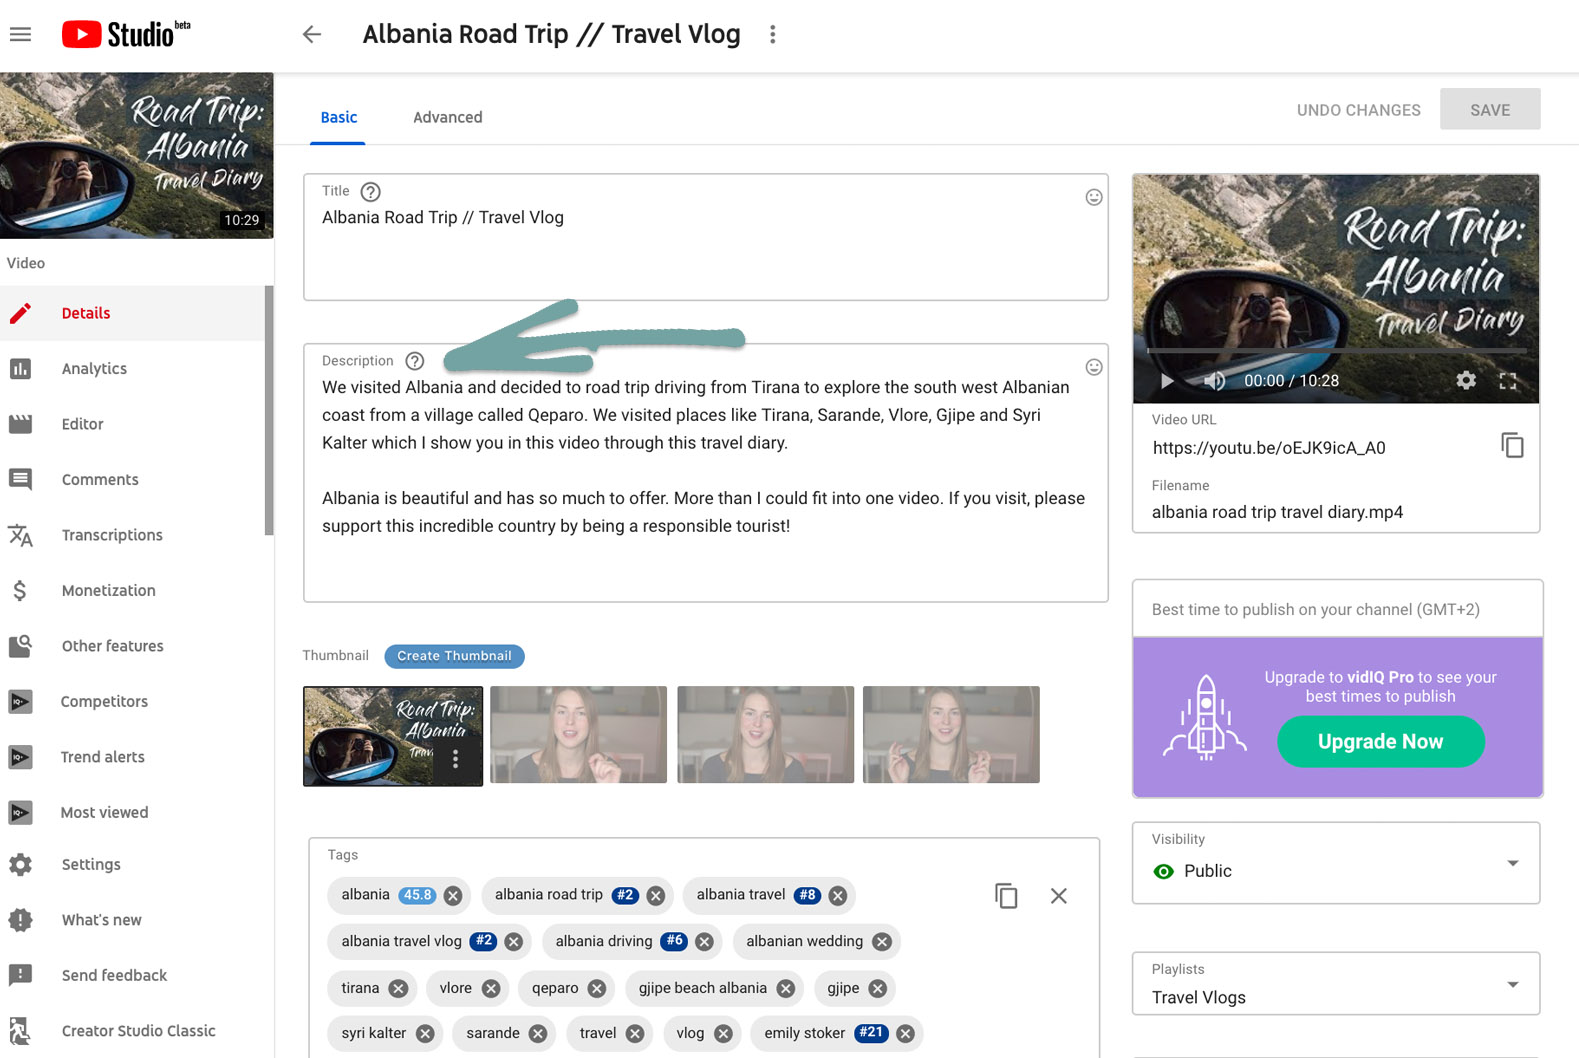Open Monetization in the sidebar

tap(133, 591)
